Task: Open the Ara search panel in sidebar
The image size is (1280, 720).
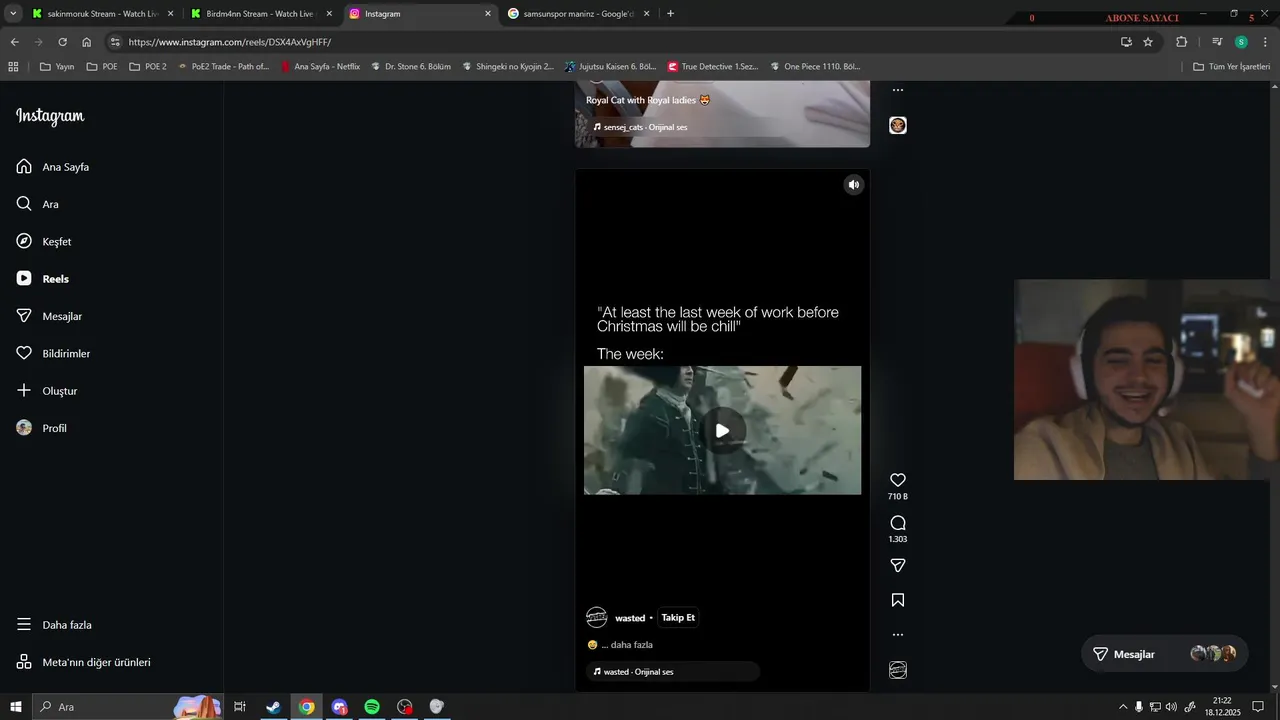Action: [38, 204]
